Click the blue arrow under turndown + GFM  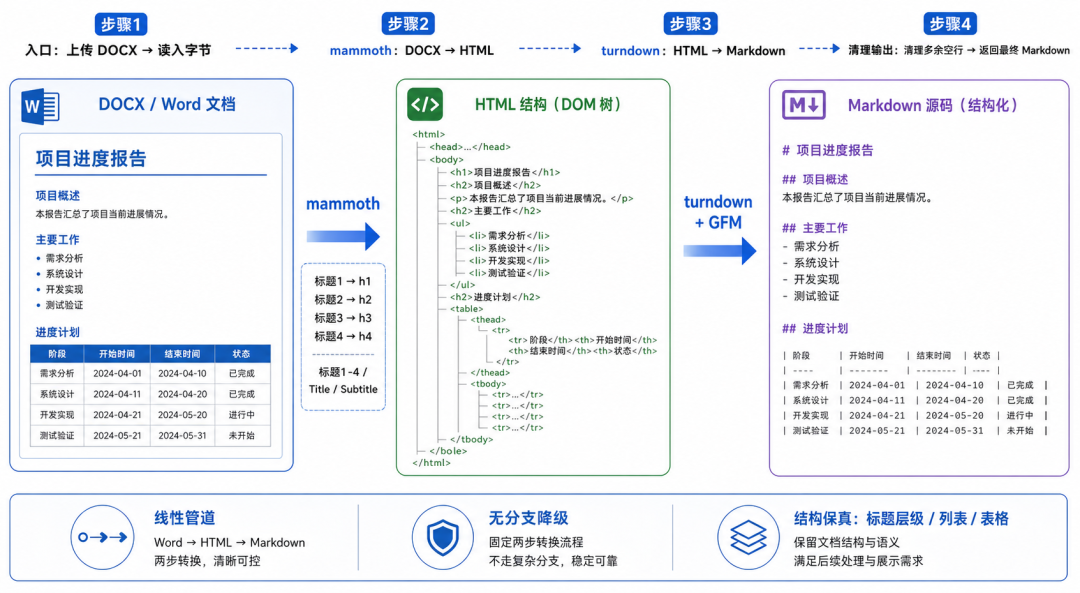pyautogui.click(x=720, y=251)
